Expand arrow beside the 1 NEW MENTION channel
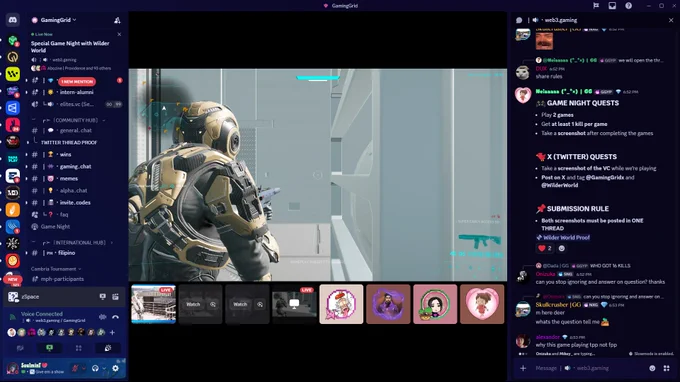680x382 pixels. [x=27, y=80]
